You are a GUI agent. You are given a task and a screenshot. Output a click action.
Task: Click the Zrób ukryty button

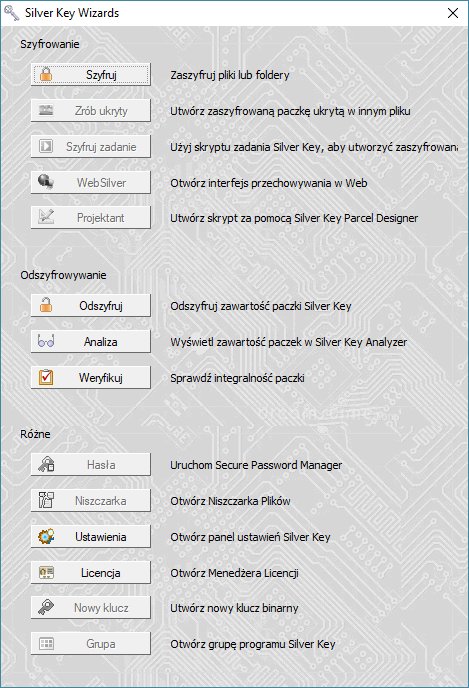91,110
